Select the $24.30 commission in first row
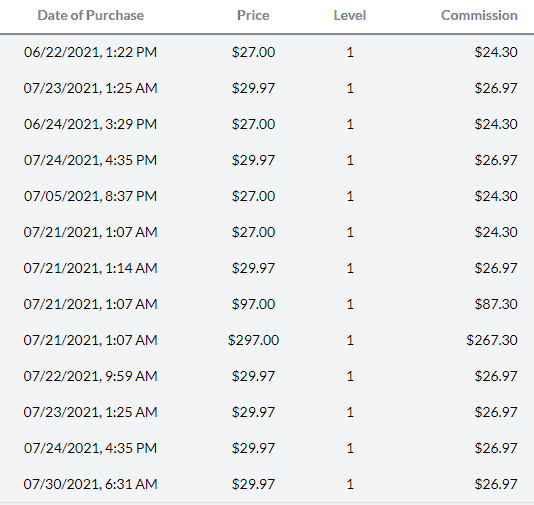Screen dimensions: 534x505 click(496, 52)
